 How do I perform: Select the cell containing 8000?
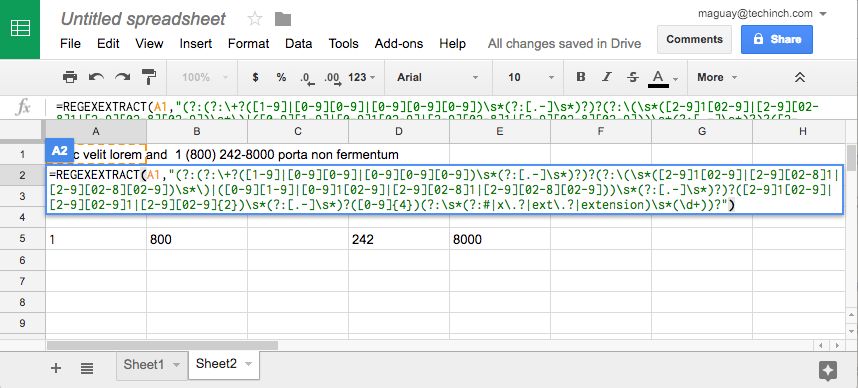(500, 239)
